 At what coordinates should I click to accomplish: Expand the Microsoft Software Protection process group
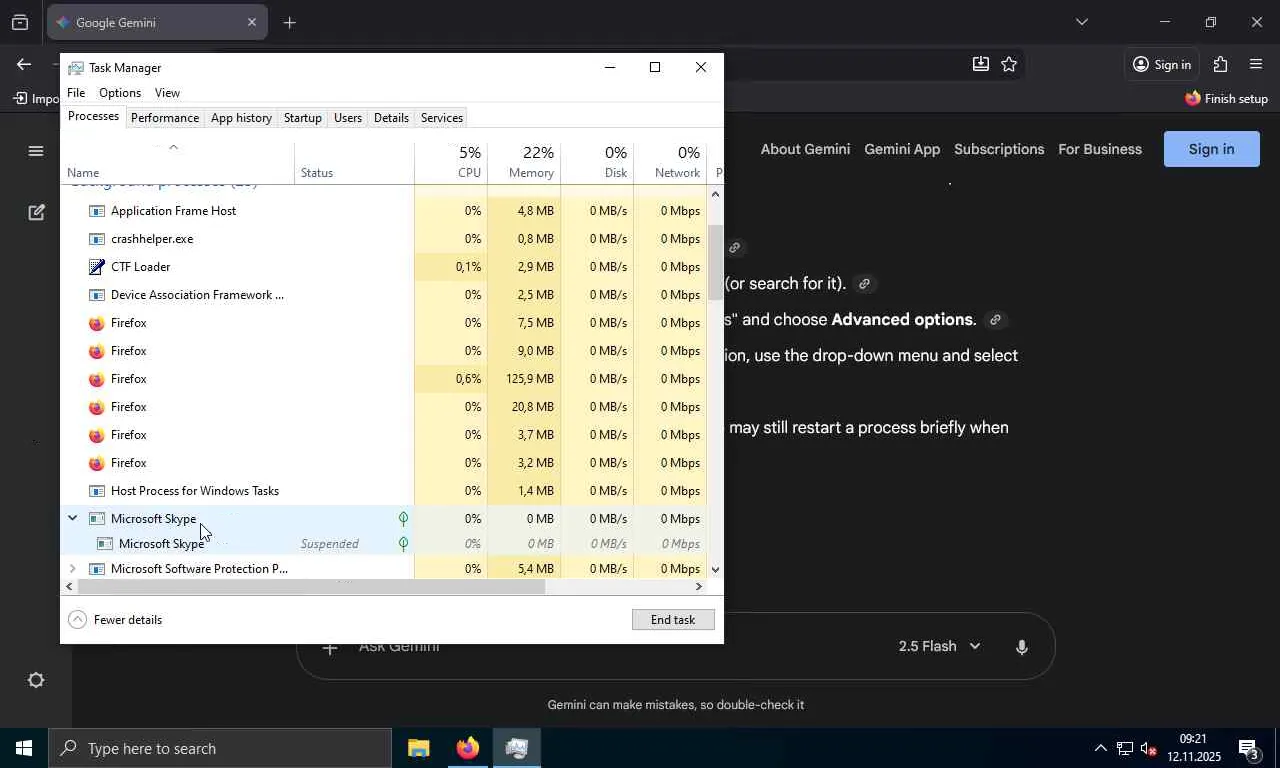pyautogui.click(x=72, y=569)
